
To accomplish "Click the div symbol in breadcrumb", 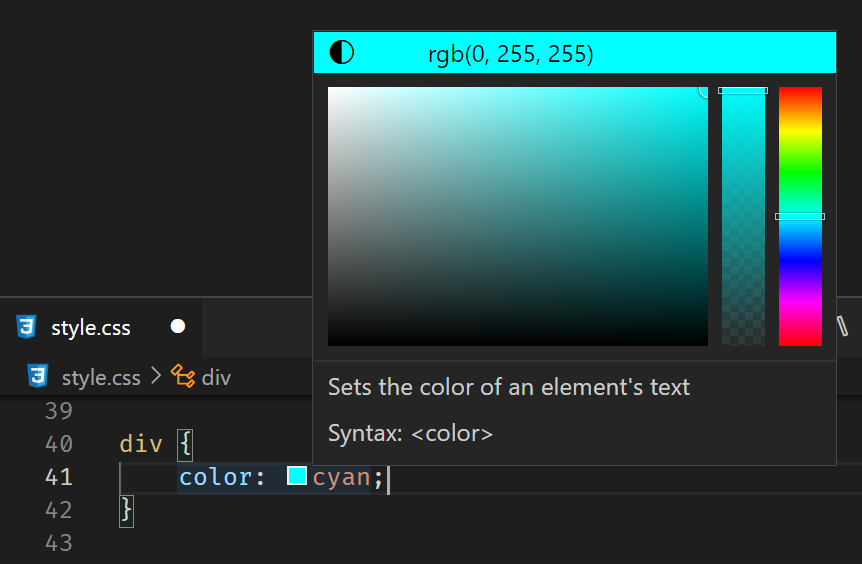I will pos(216,378).
